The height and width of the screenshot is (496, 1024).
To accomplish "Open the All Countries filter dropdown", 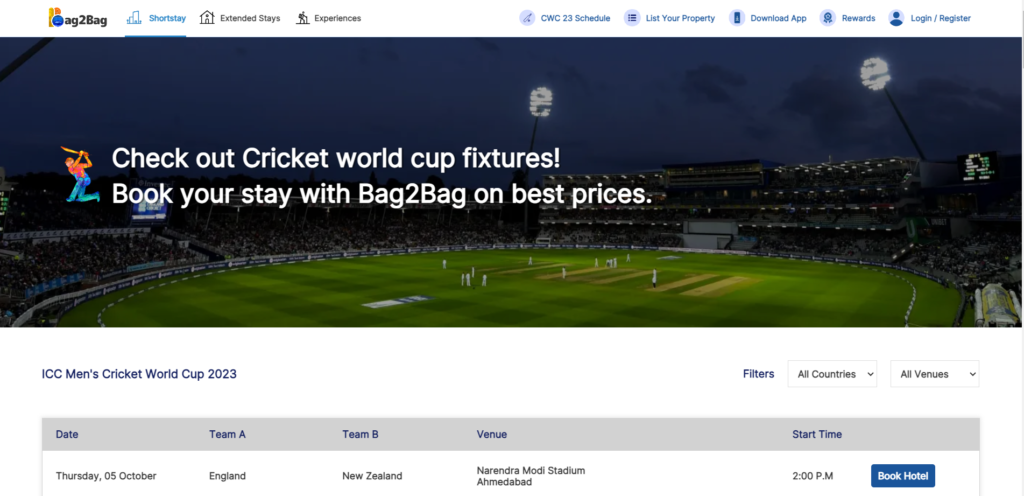I will [832, 374].
